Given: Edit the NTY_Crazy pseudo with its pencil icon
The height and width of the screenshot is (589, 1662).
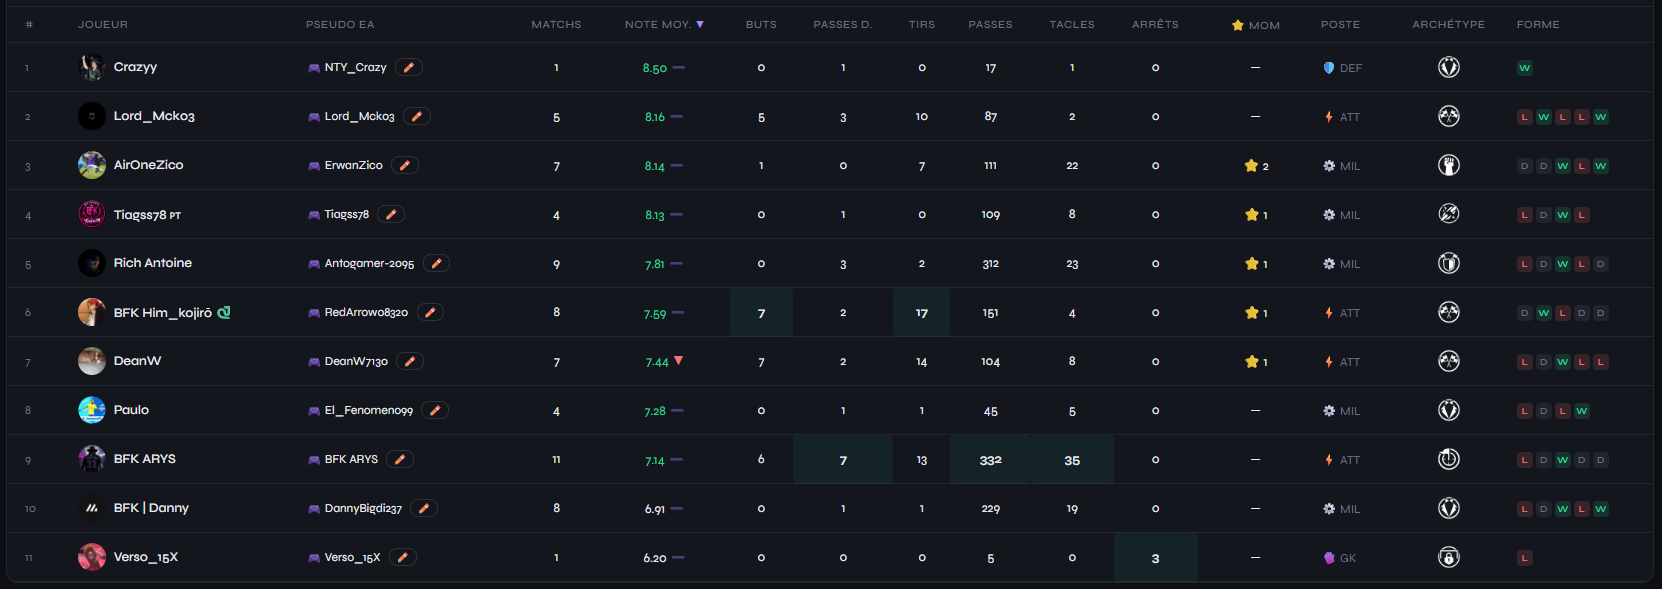Looking at the screenshot, I should tap(409, 67).
